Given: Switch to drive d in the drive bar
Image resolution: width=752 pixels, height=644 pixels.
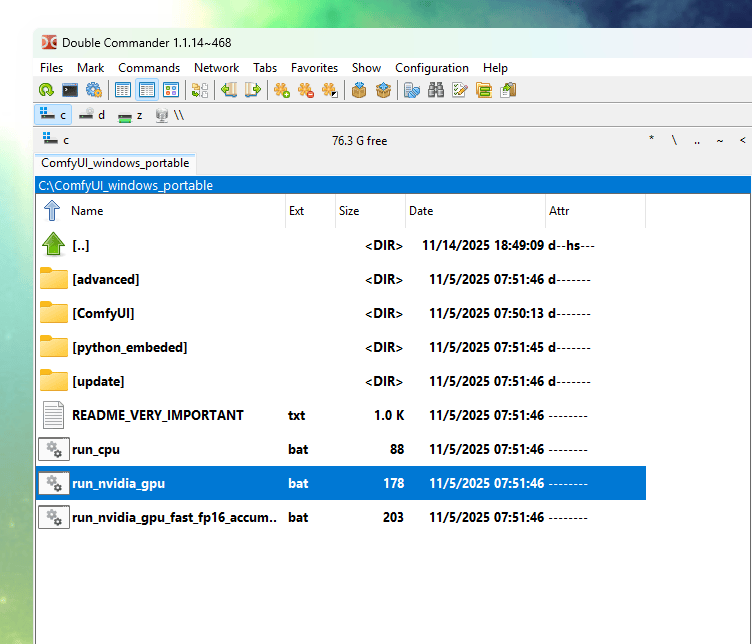Looking at the screenshot, I should [x=92, y=115].
